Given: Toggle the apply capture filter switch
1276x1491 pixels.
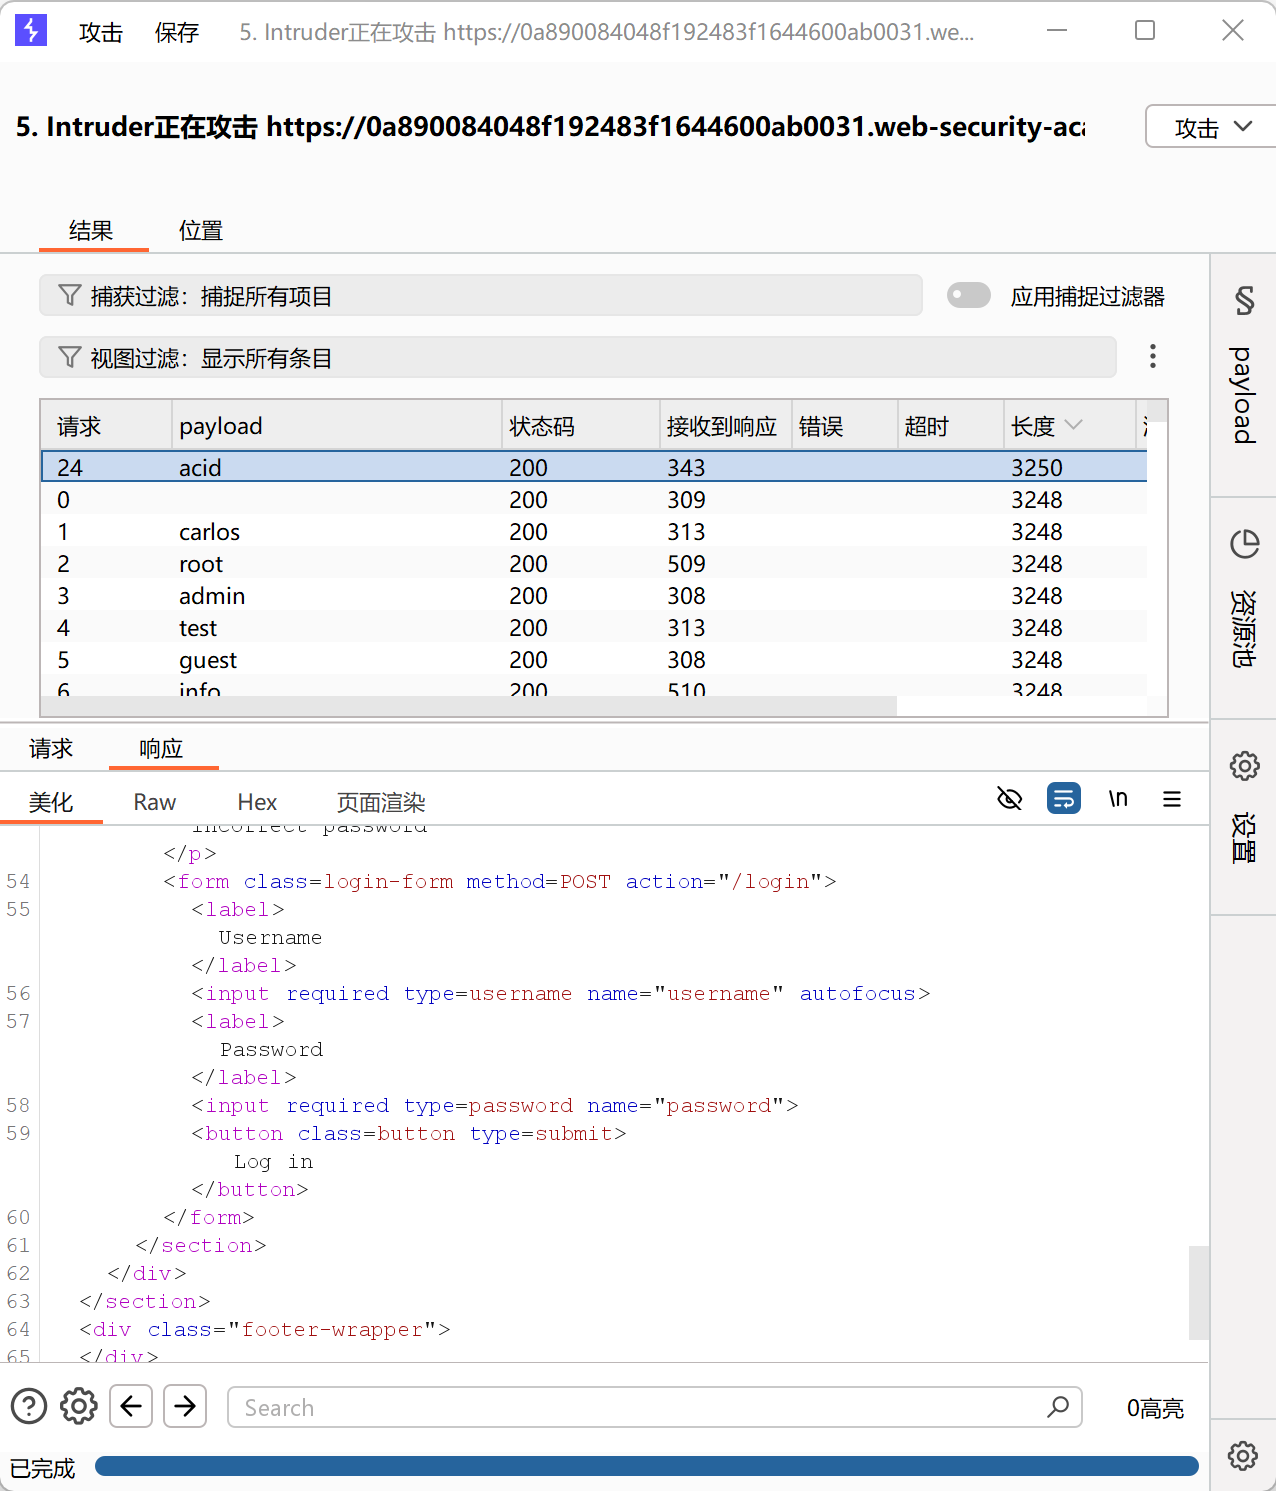Looking at the screenshot, I should [968, 296].
